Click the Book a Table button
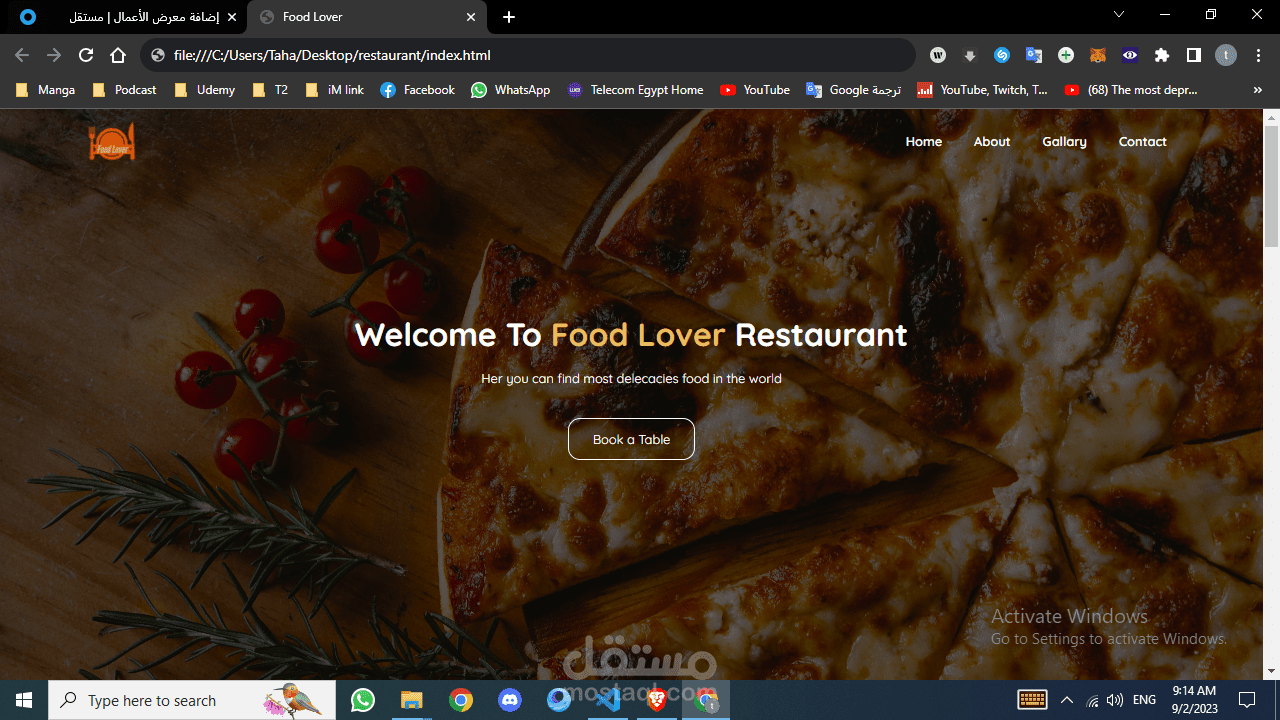 (631, 439)
